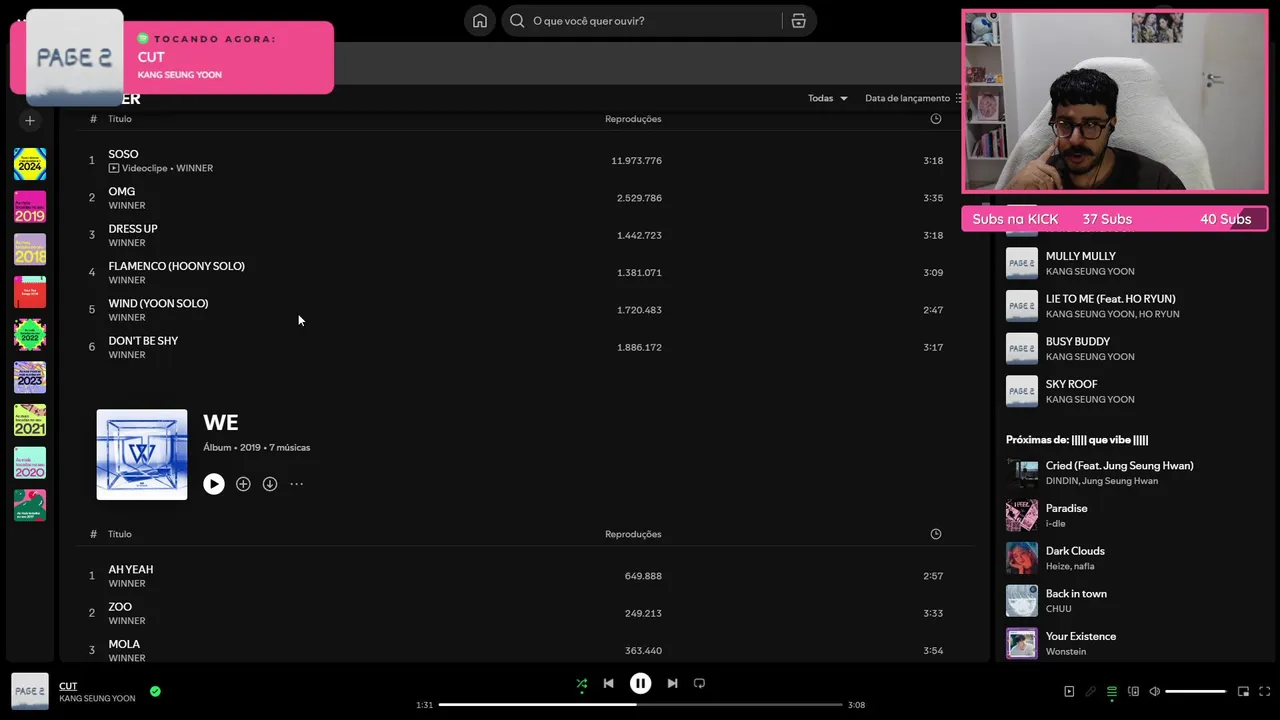Show lyrics with microphone icon
1280x720 pixels.
pyautogui.click(x=1090, y=692)
